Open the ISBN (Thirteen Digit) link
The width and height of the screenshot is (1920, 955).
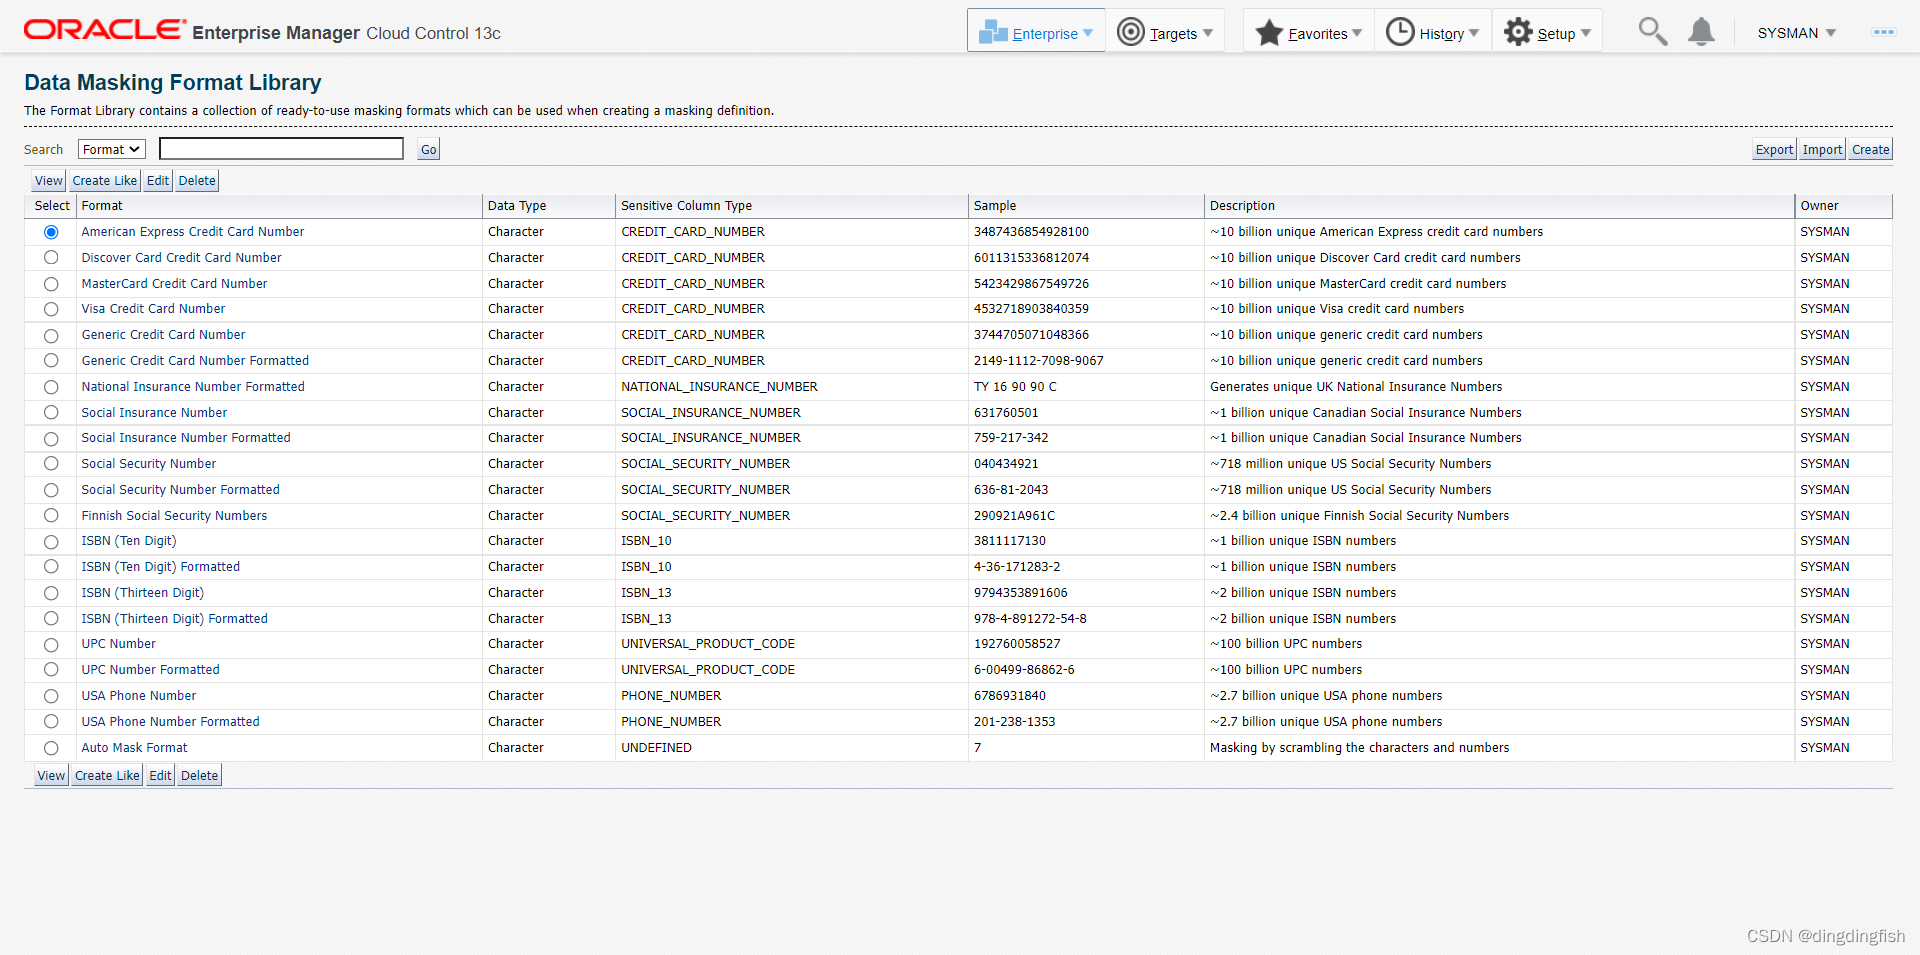click(x=142, y=593)
